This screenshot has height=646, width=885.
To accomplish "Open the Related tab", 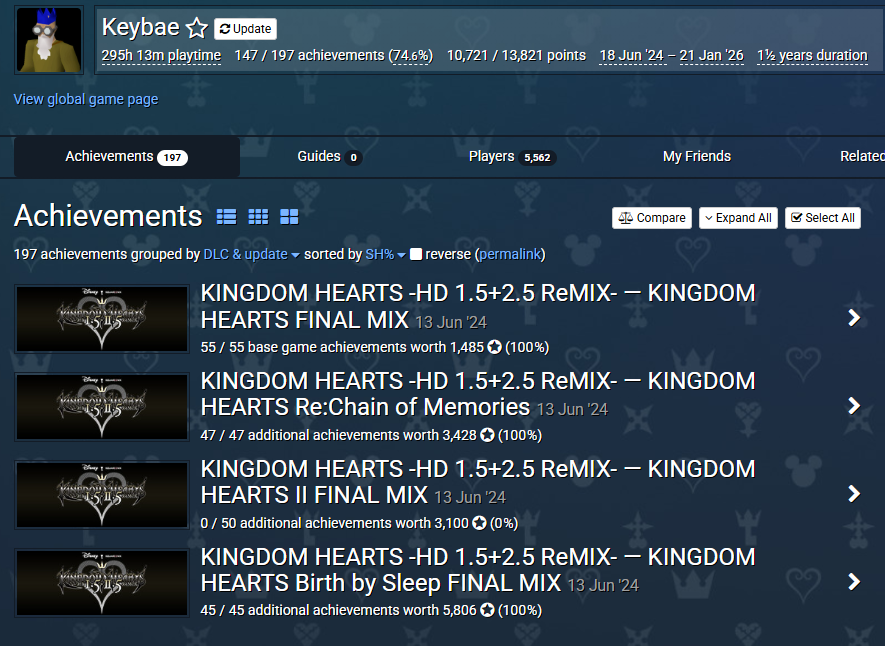I will [x=862, y=156].
